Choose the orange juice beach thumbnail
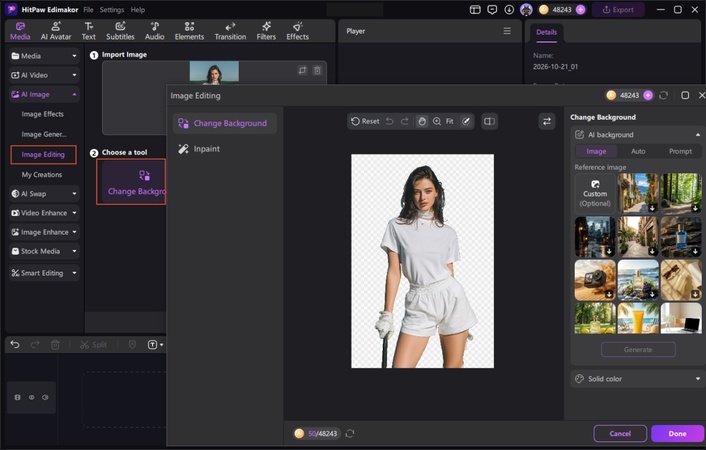 (638, 318)
